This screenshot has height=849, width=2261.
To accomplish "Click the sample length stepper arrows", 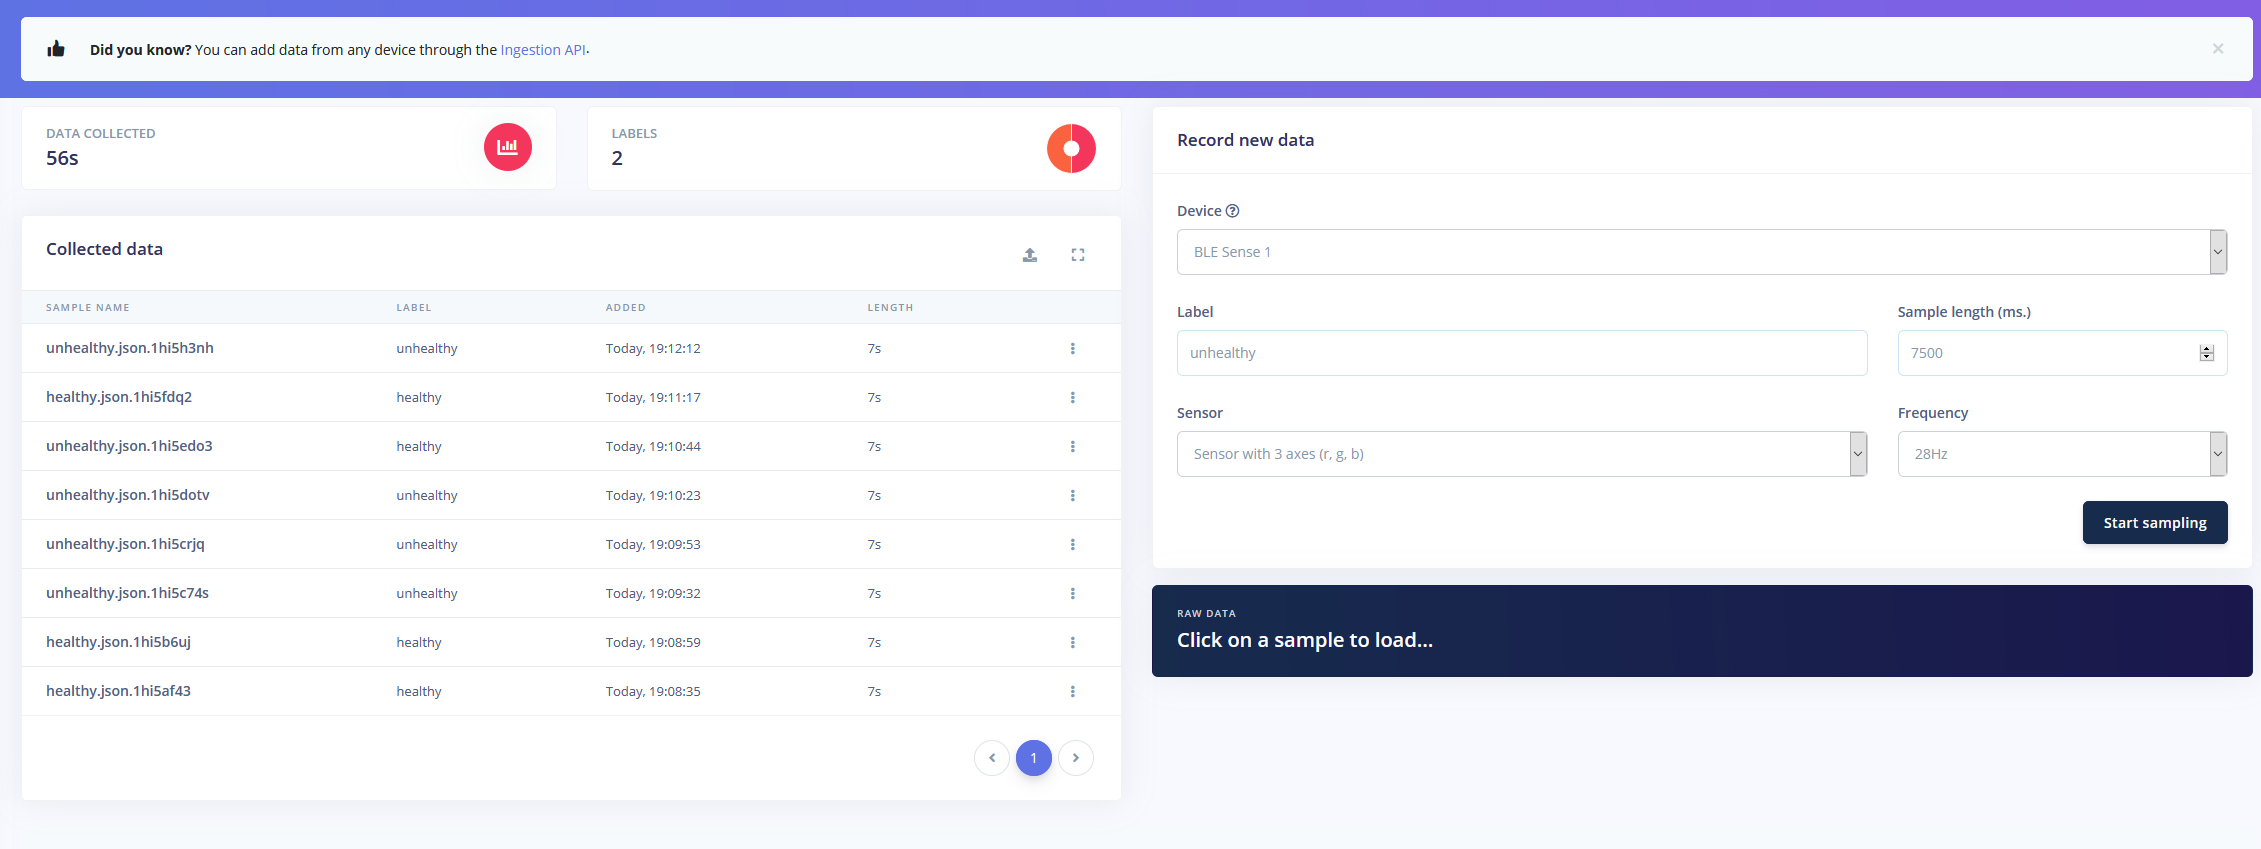I will [2207, 353].
